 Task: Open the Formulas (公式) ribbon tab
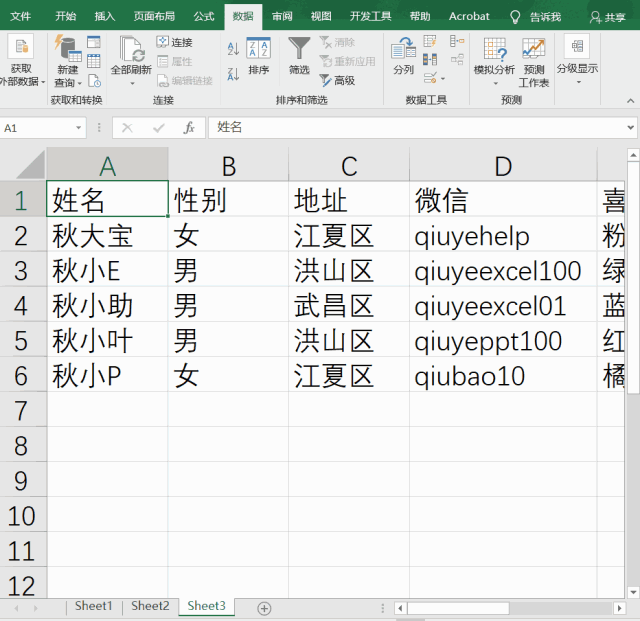[204, 16]
